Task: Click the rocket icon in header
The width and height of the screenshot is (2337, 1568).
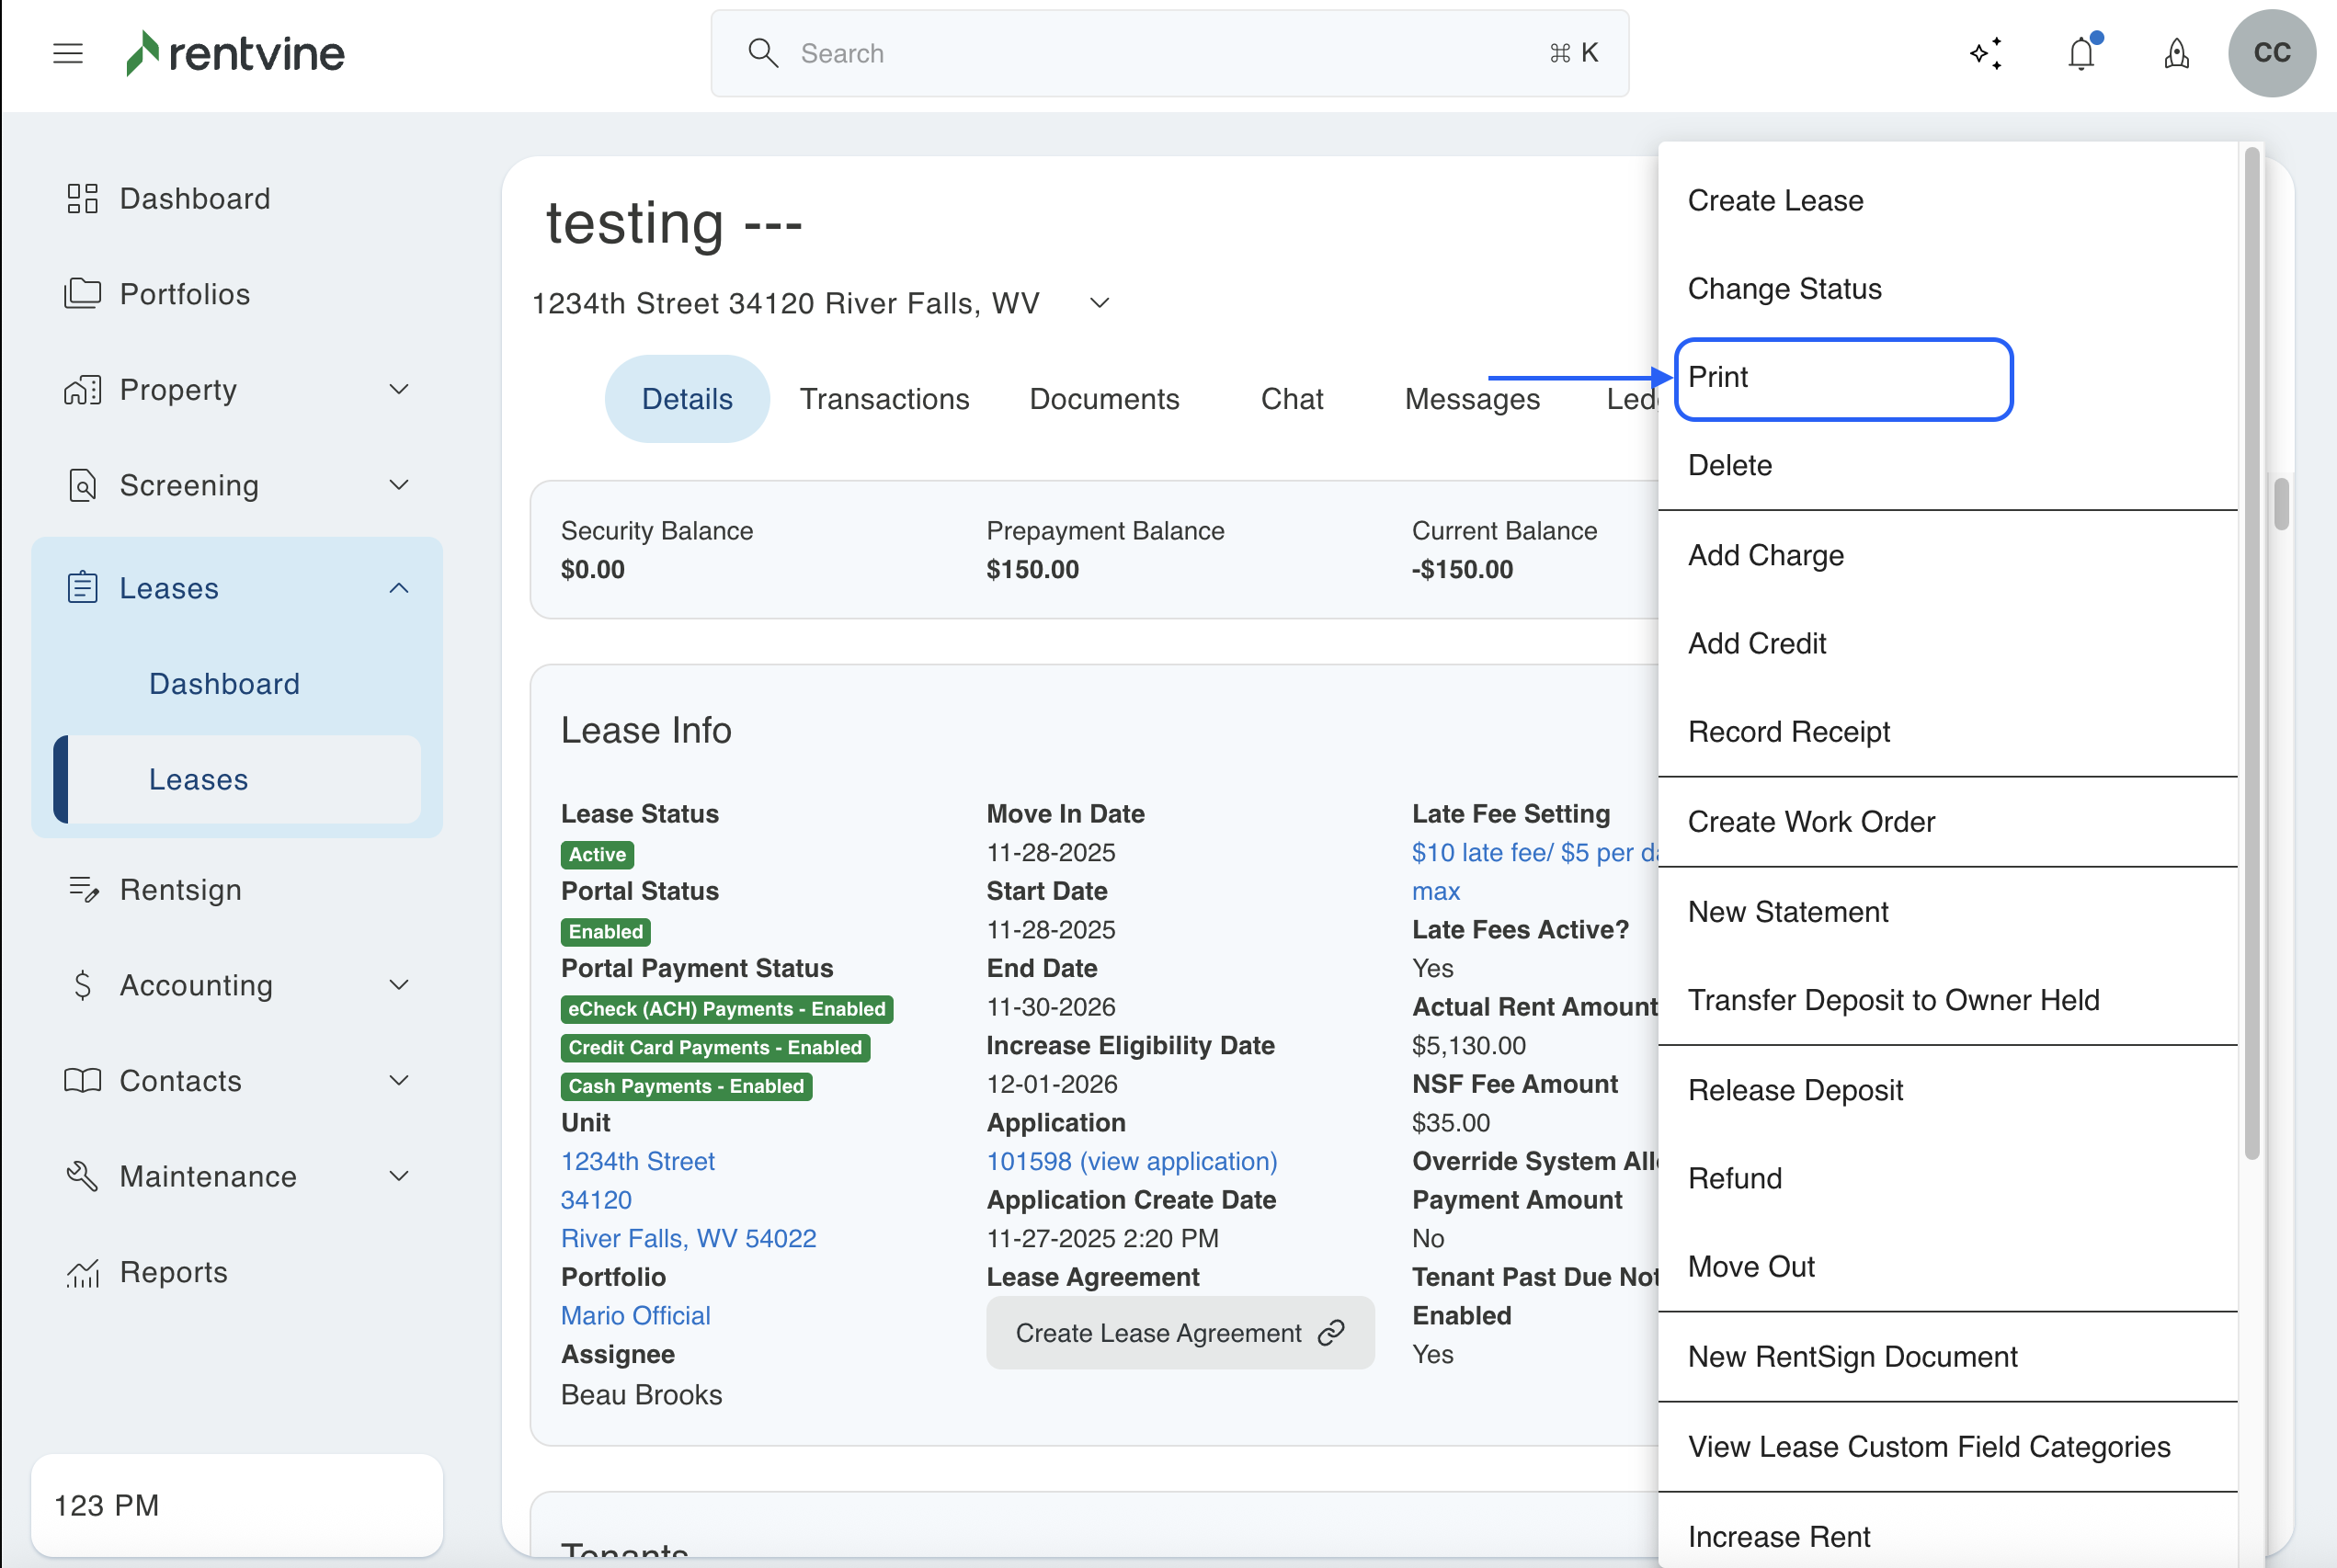Action: pos(2177,53)
